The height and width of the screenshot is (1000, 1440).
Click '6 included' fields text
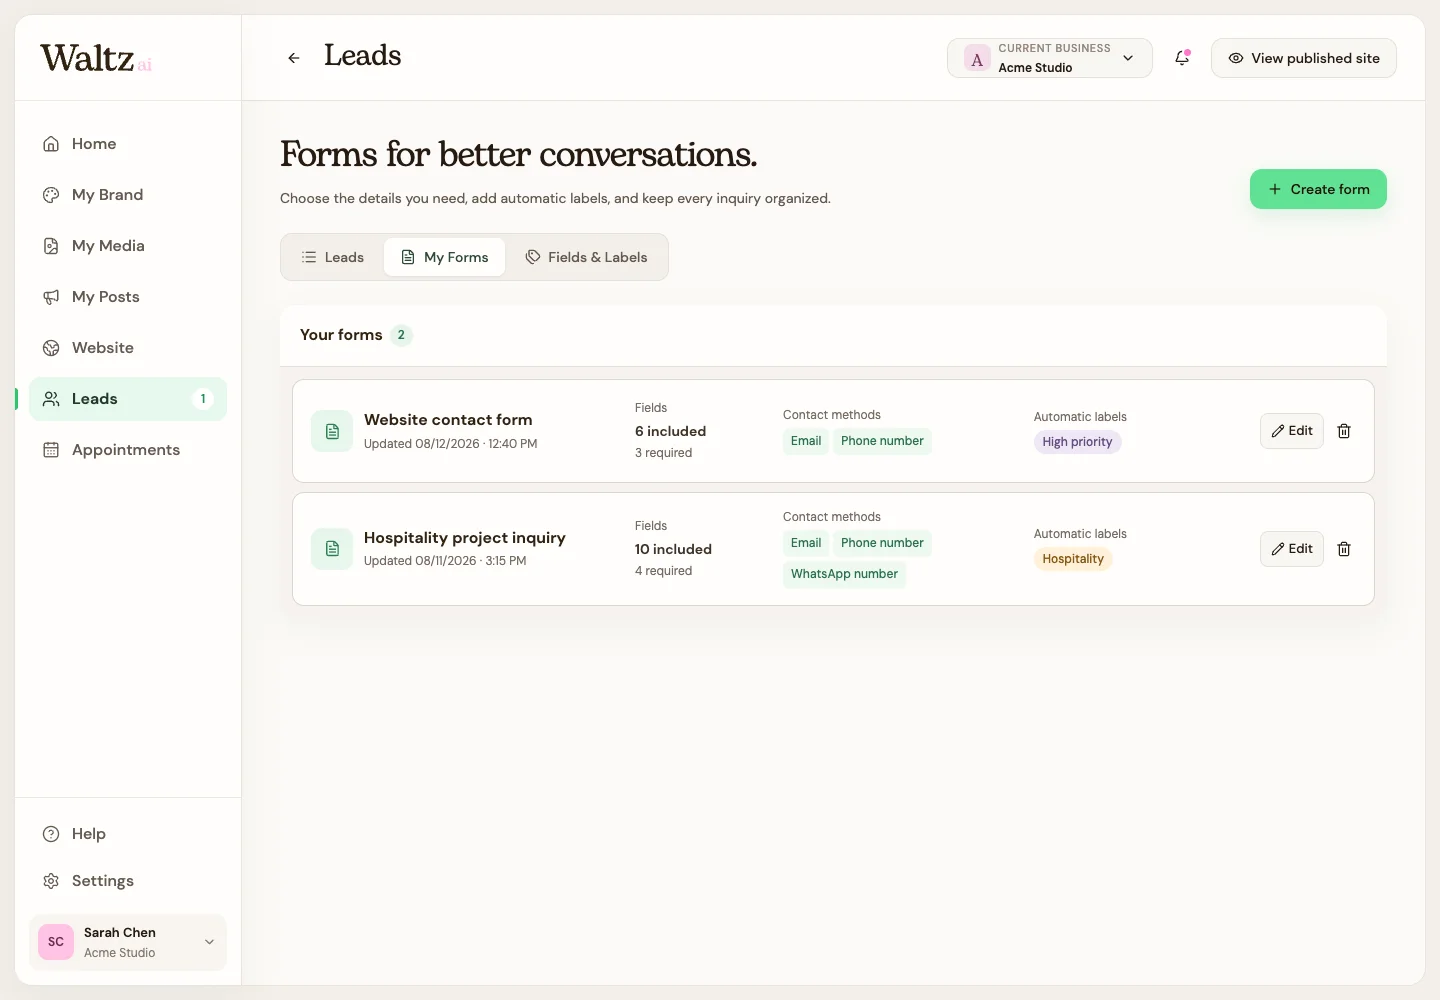(x=670, y=431)
